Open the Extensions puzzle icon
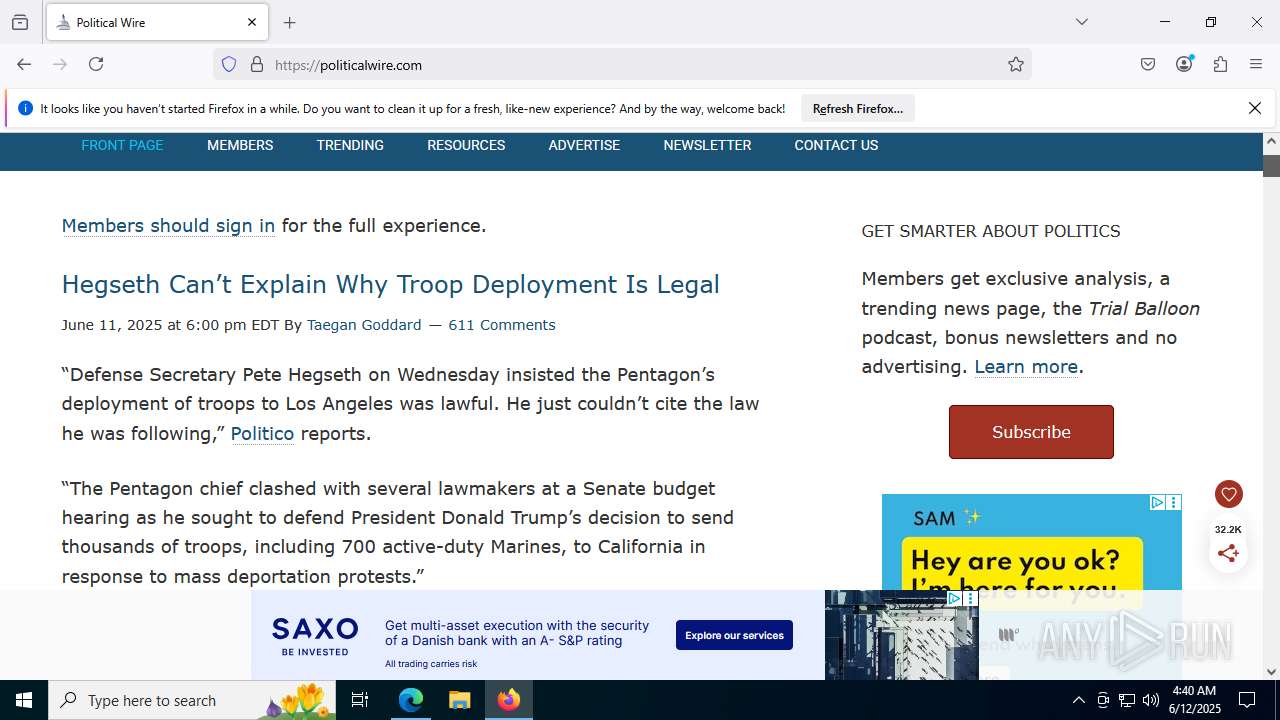 pos(1220,64)
